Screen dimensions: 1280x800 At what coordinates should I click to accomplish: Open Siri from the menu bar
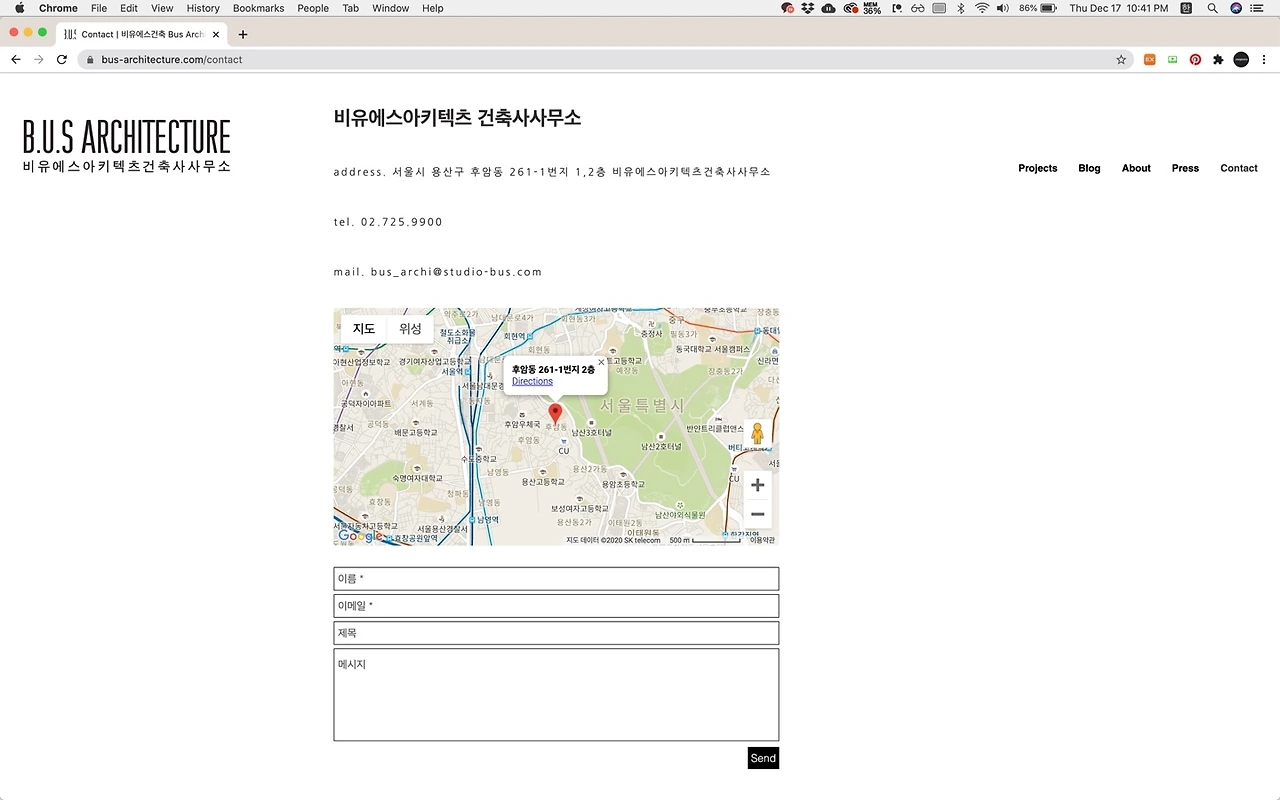[x=1236, y=8]
